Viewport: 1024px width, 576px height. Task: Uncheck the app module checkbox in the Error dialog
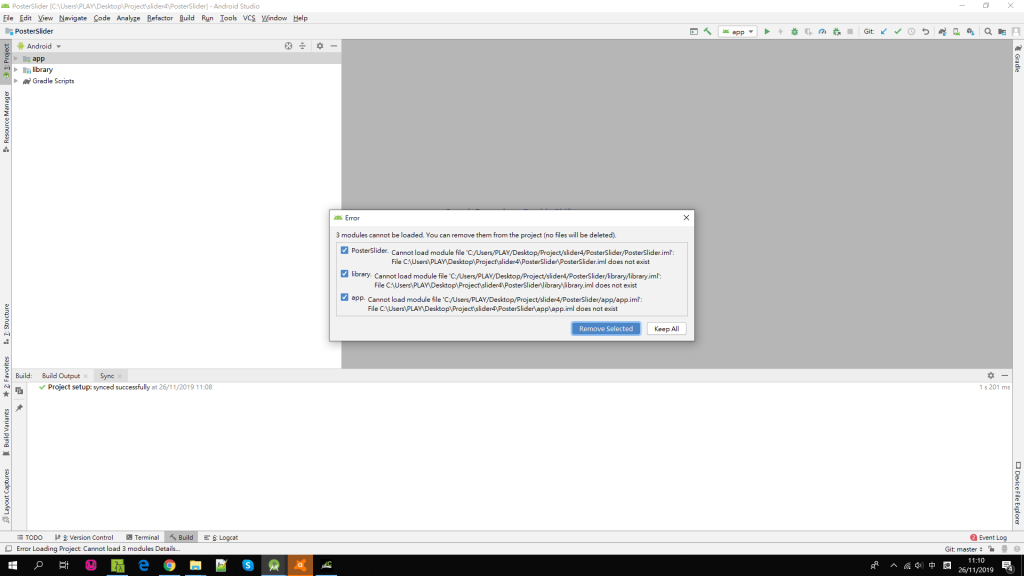[x=344, y=297]
